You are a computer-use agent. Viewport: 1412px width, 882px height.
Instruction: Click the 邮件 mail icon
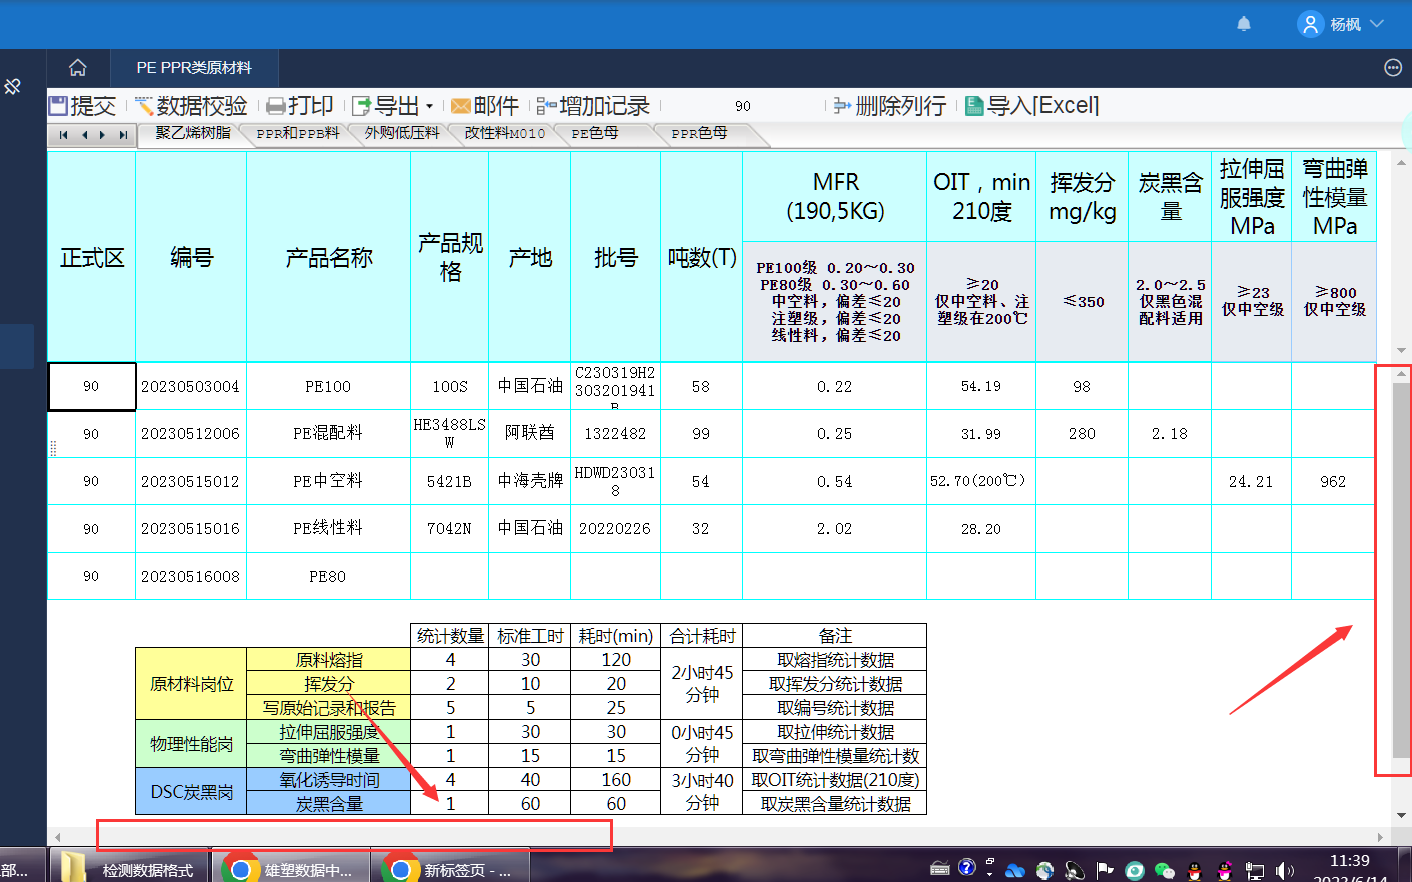[460, 106]
